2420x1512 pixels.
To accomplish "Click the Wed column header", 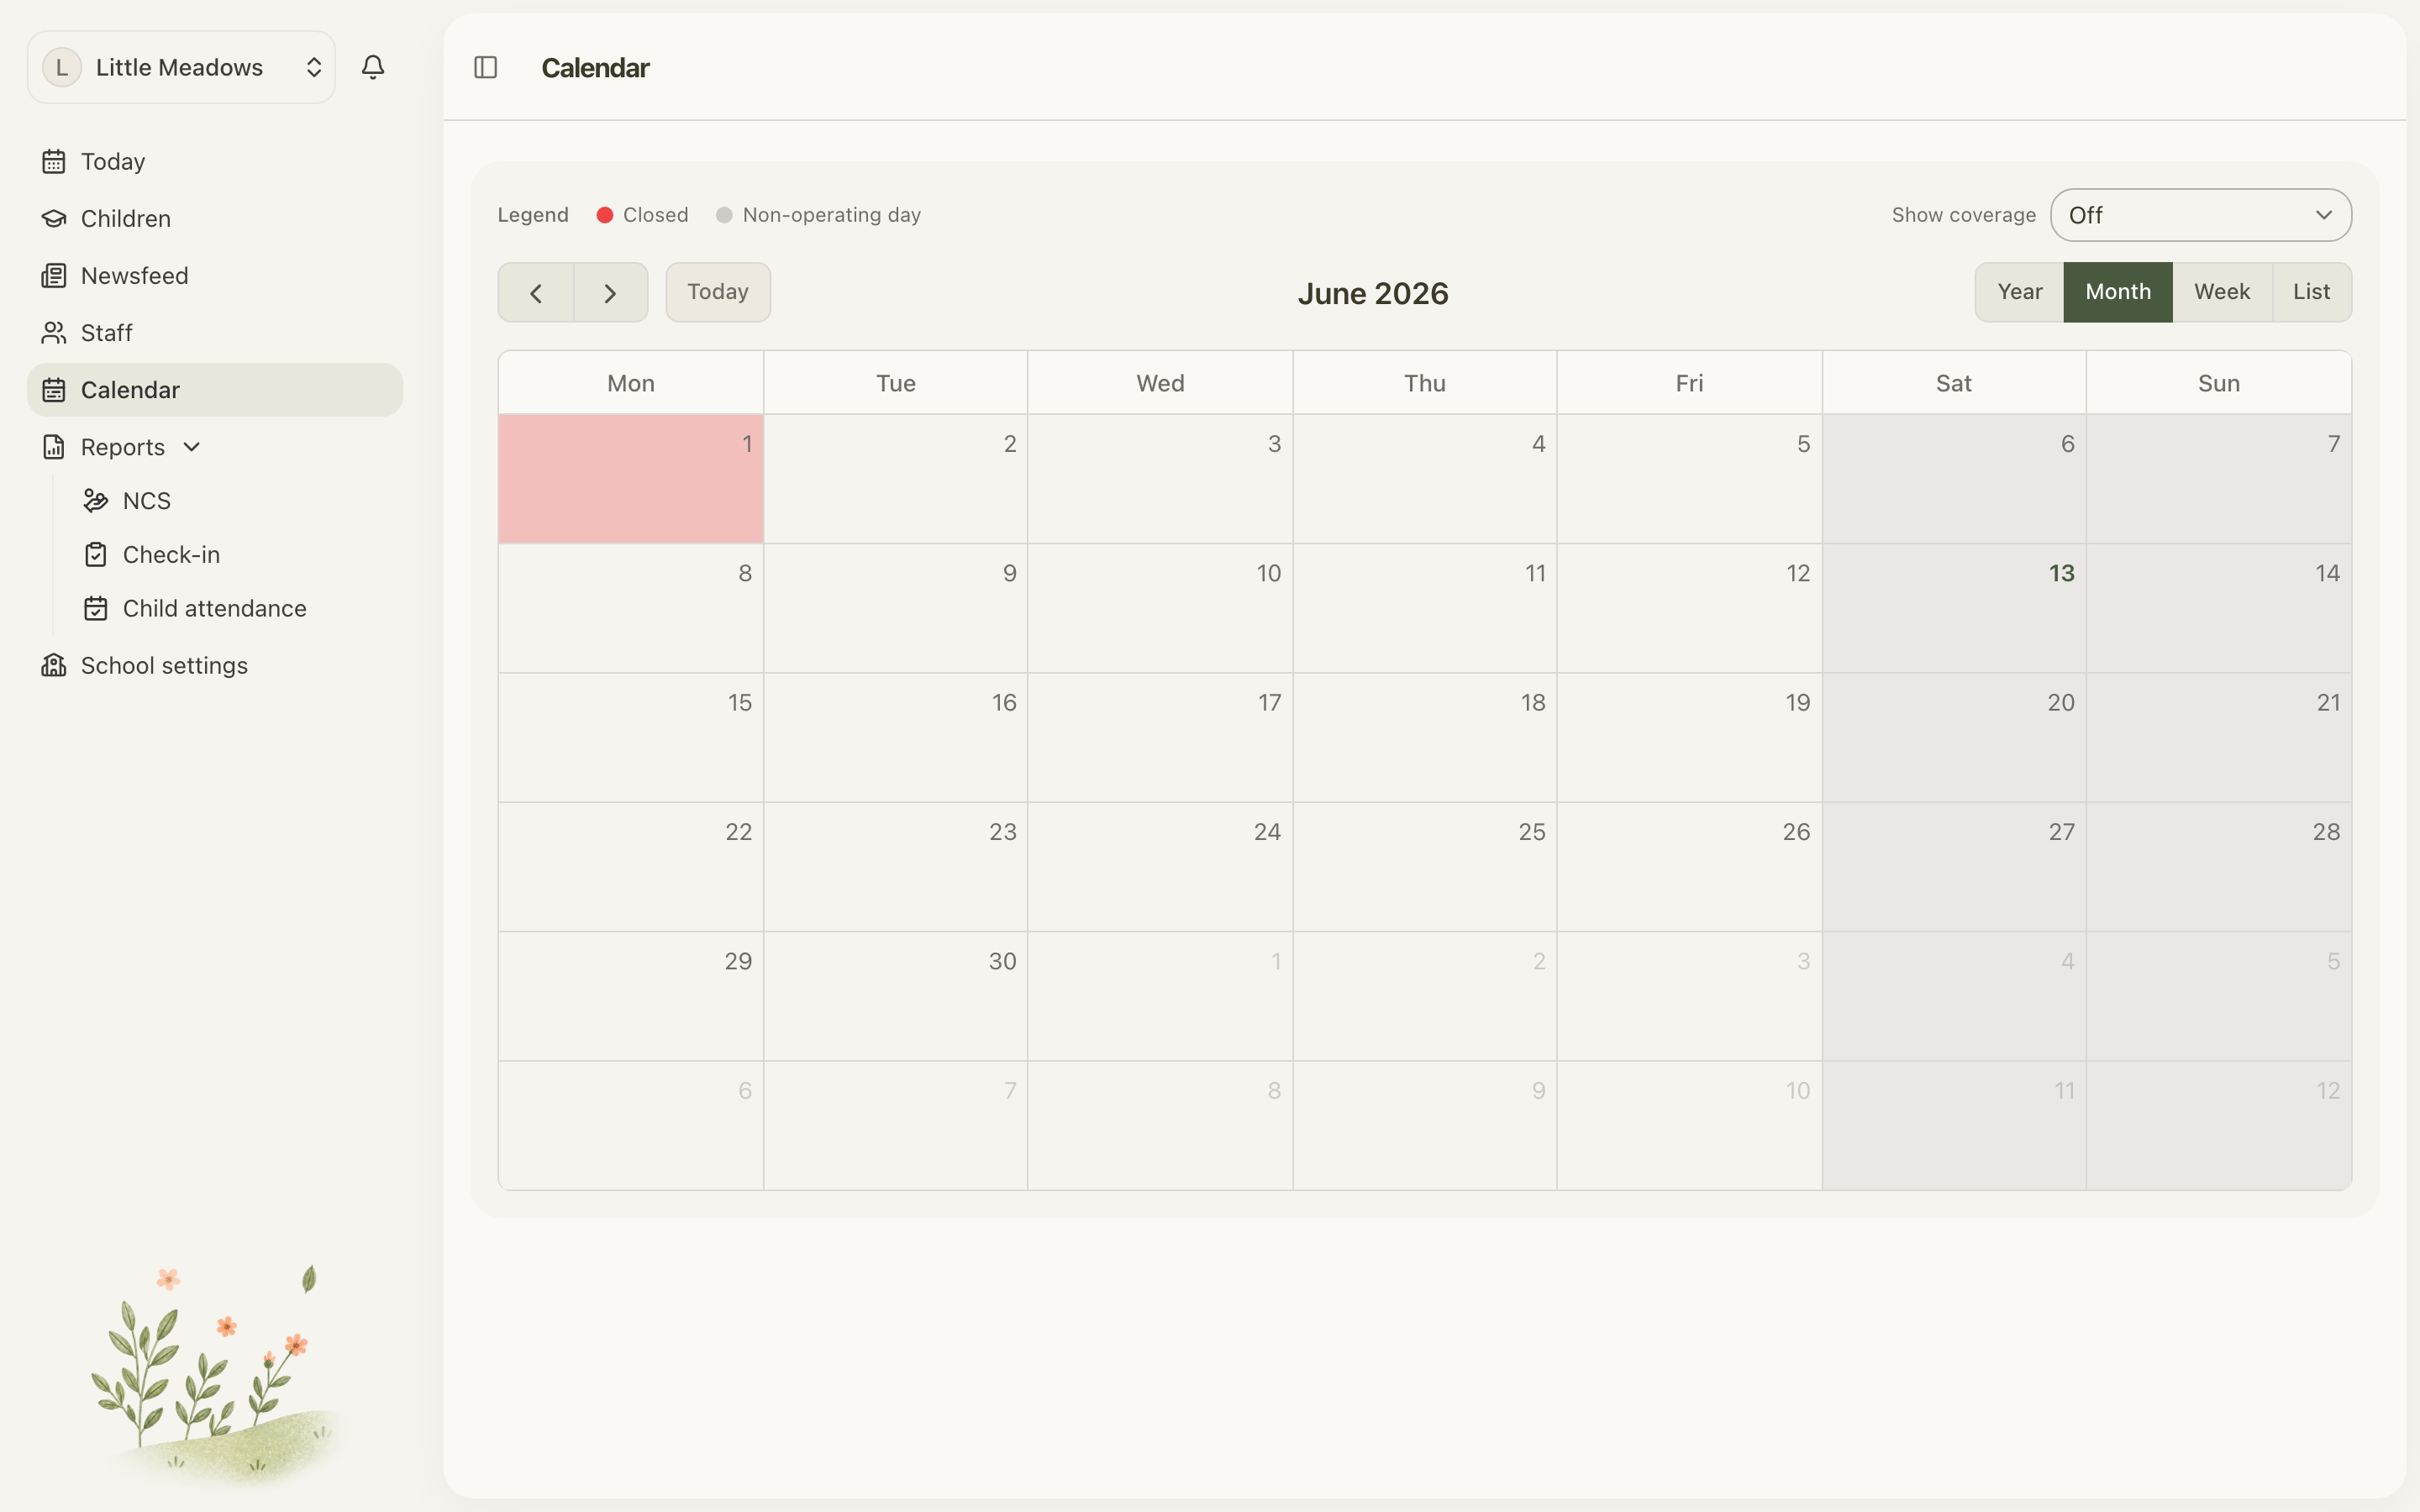I will click(1160, 383).
